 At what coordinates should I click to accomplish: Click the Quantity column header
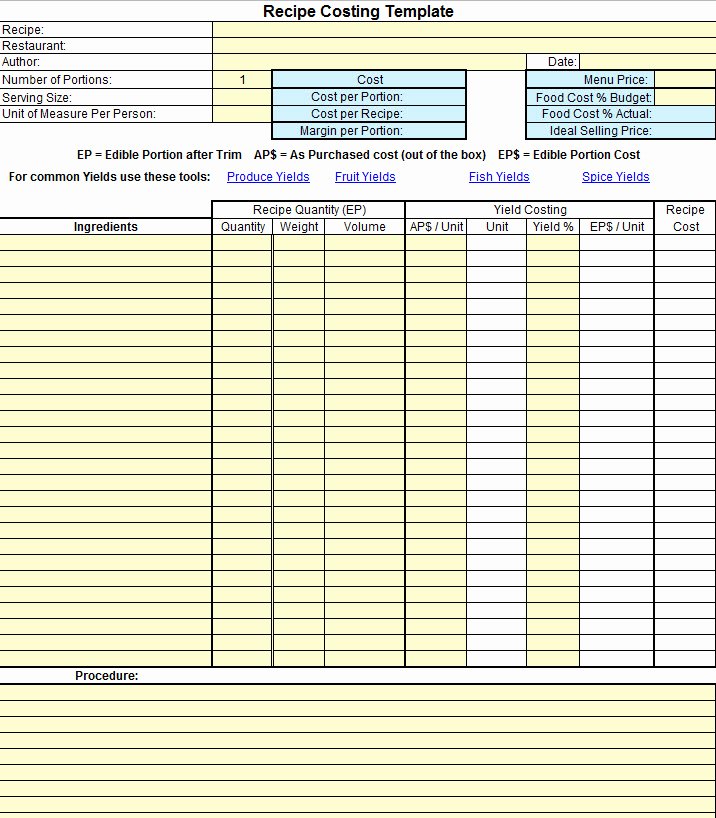243,227
